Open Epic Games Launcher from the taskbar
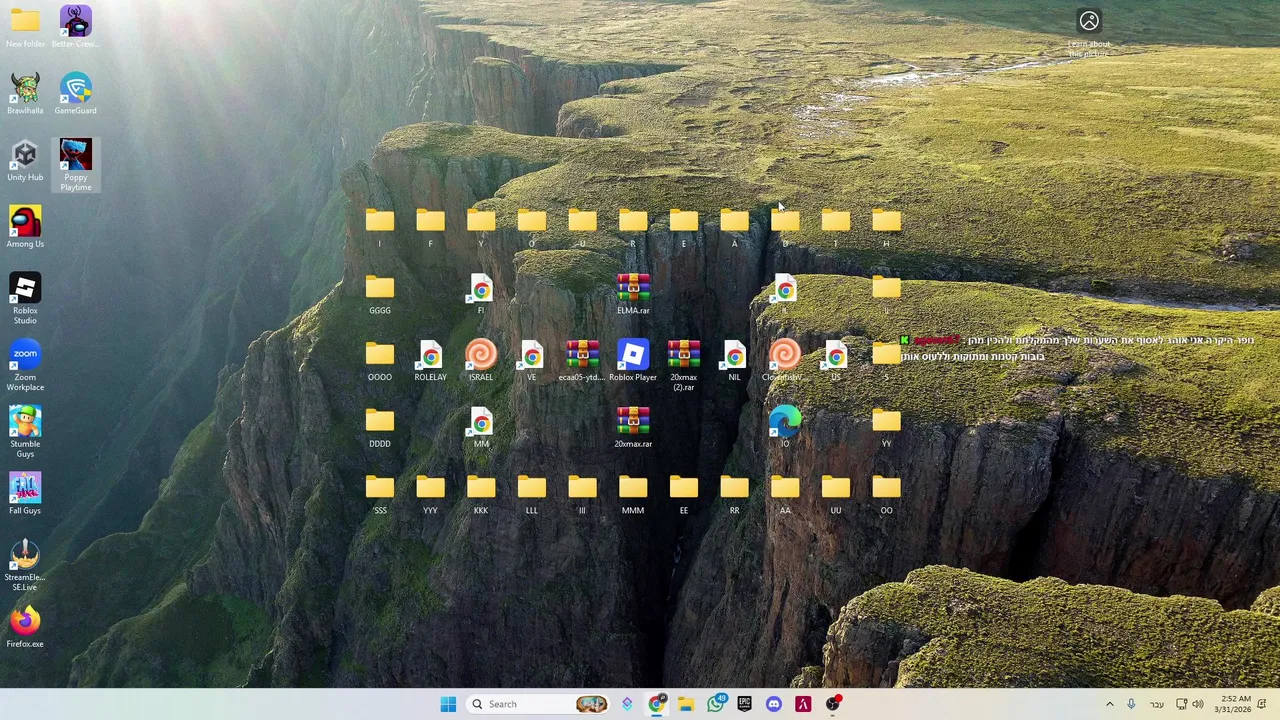Viewport: 1280px width, 720px height. [744, 704]
